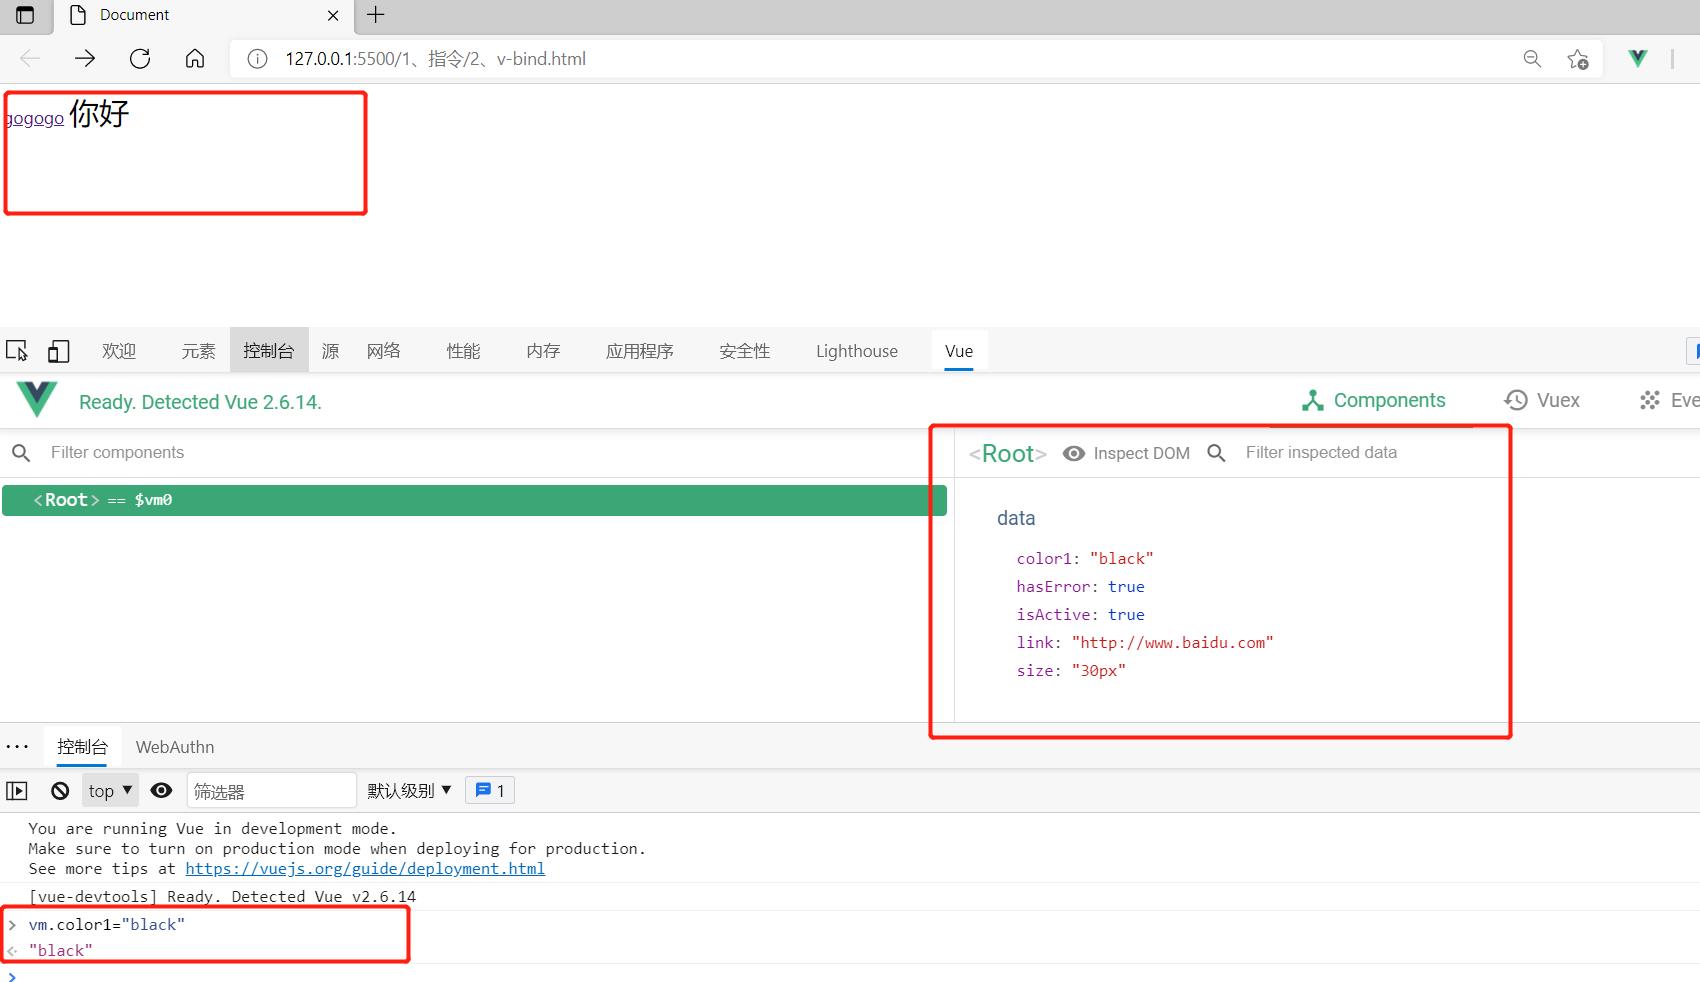
Task: Select the Root component tree row
Action: [x=474, y=500]
